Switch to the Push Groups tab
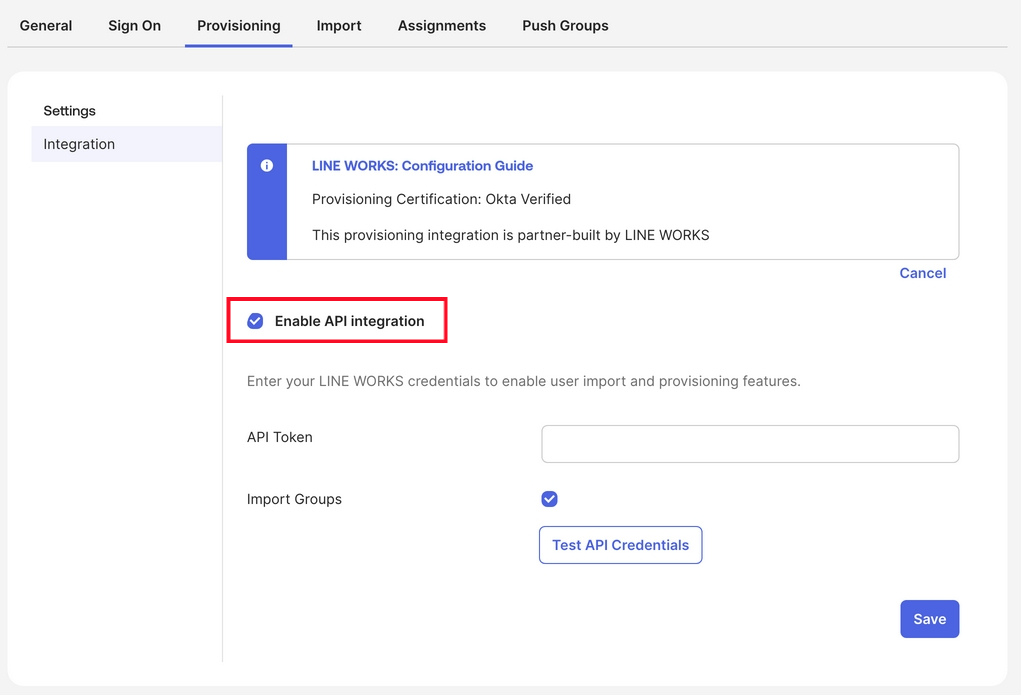1021x695 pixels. point(565,25)
